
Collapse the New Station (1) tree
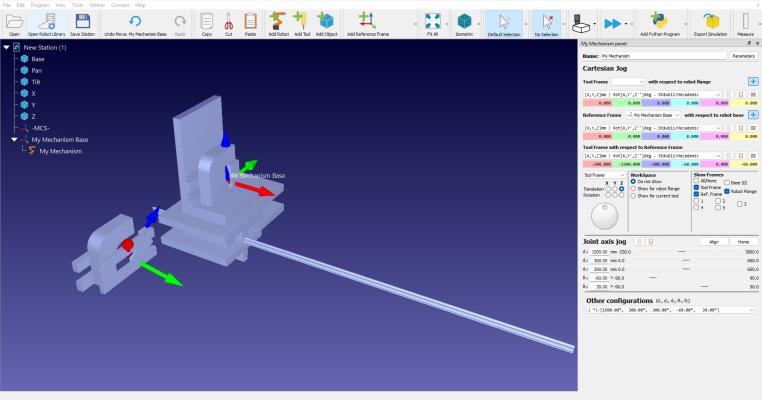coord(6,47)
